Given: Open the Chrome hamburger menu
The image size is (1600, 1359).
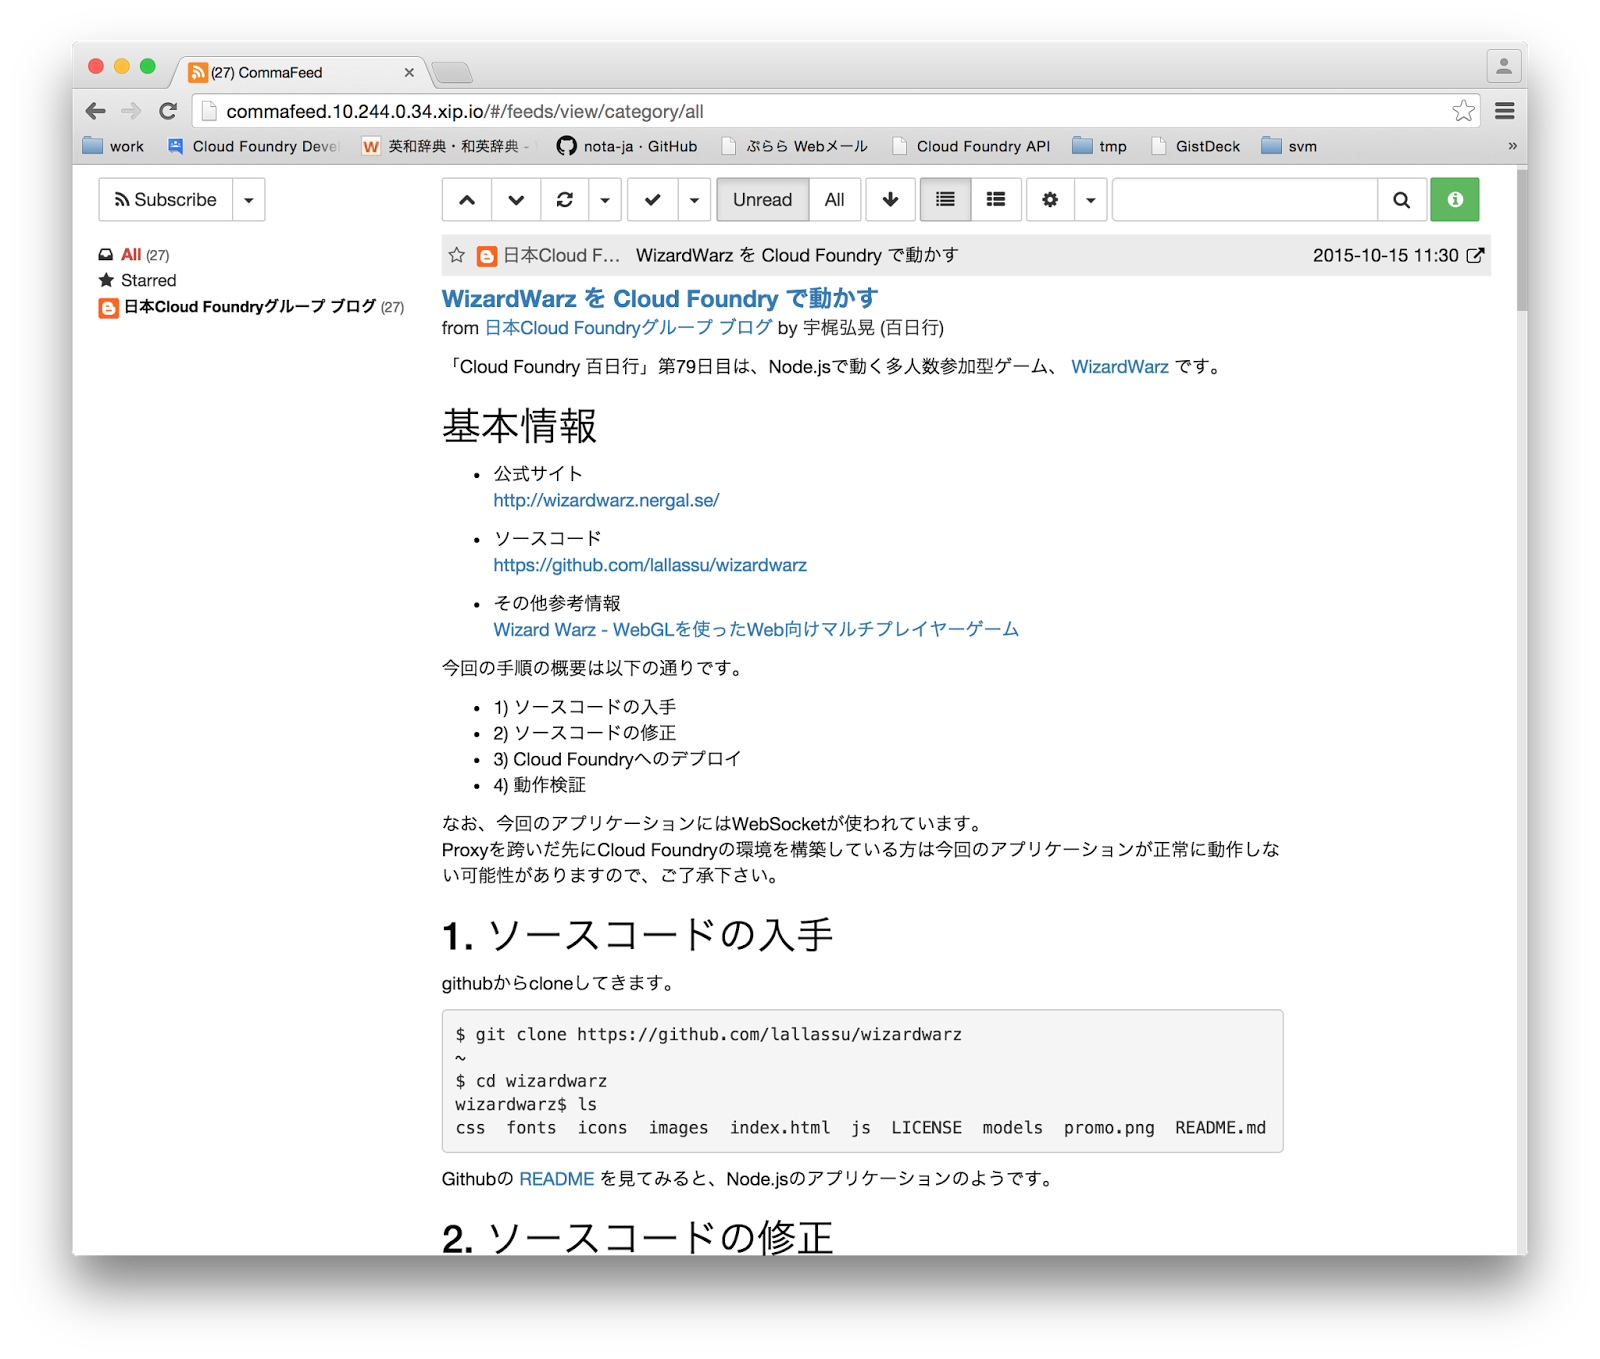Looking at the screenshot, I should point(1505,111).
